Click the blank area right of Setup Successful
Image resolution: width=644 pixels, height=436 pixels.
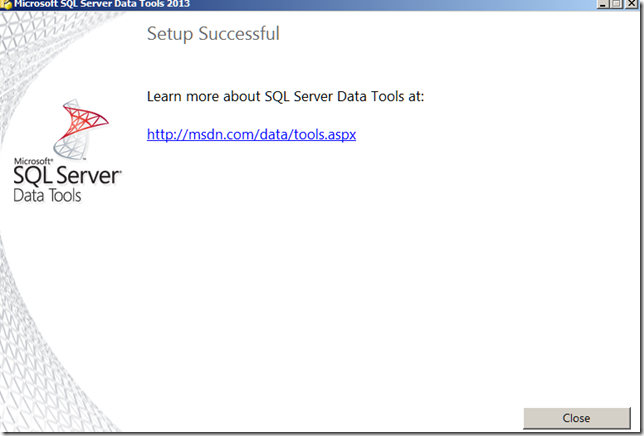click(450, 34)
